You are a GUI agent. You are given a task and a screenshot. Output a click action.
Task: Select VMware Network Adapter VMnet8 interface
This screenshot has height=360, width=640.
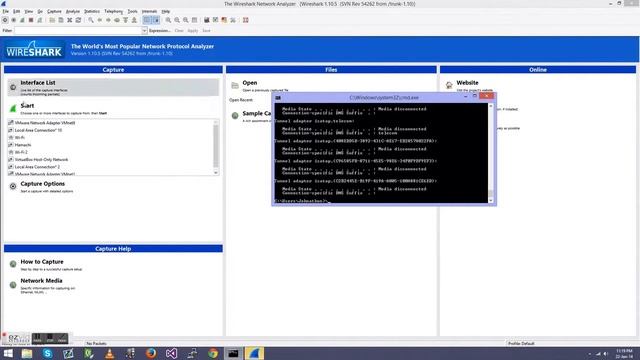(x=44, y=123)
